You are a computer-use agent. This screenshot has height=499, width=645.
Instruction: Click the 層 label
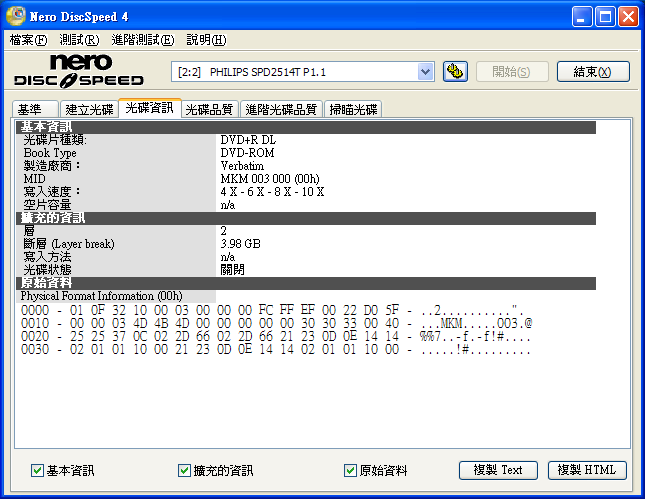pyautogui.click(x=29, y=231)
